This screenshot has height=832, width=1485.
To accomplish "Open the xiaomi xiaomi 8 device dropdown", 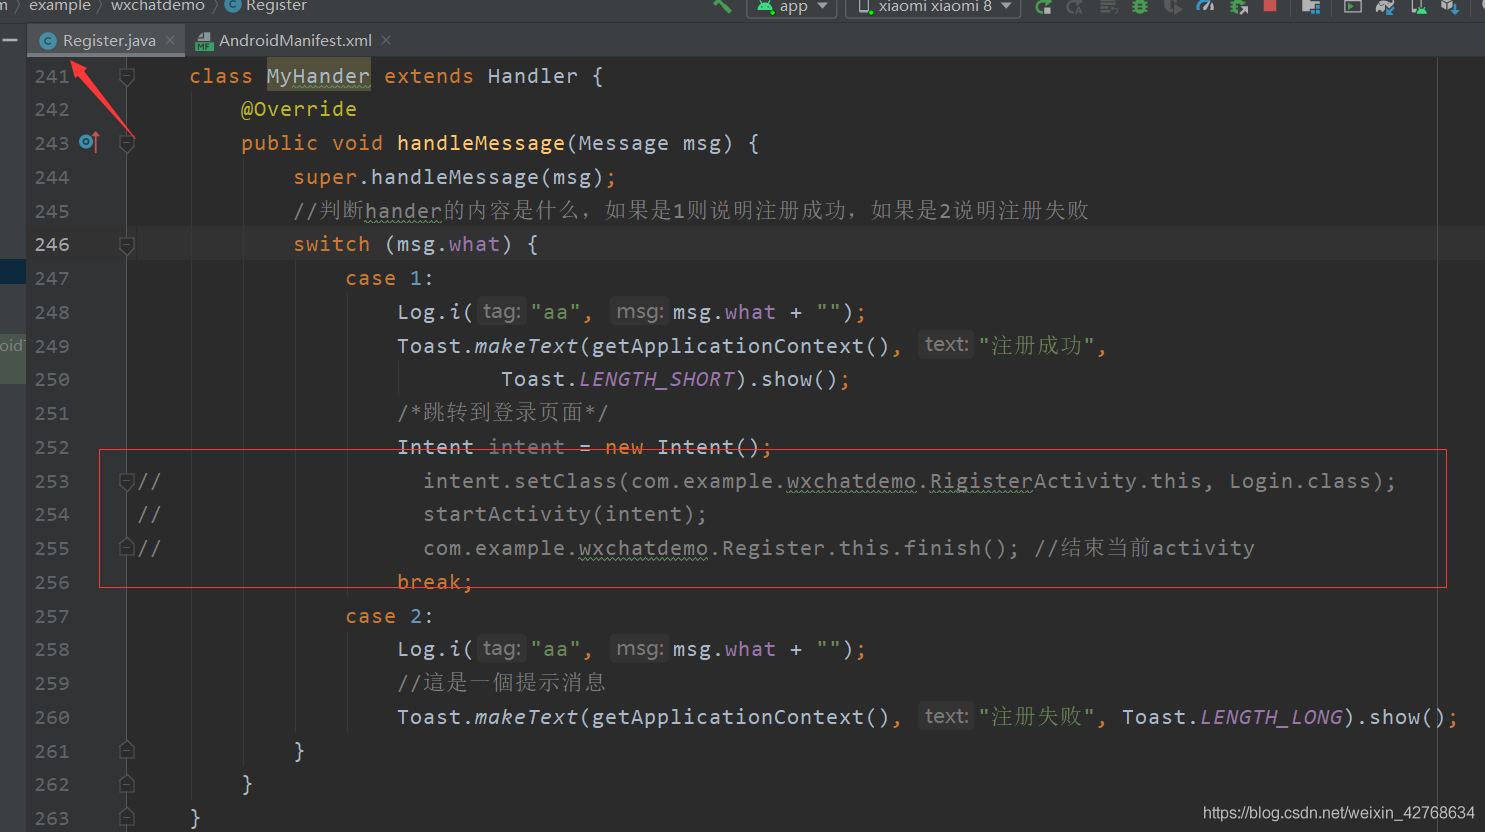I will 933,7.
